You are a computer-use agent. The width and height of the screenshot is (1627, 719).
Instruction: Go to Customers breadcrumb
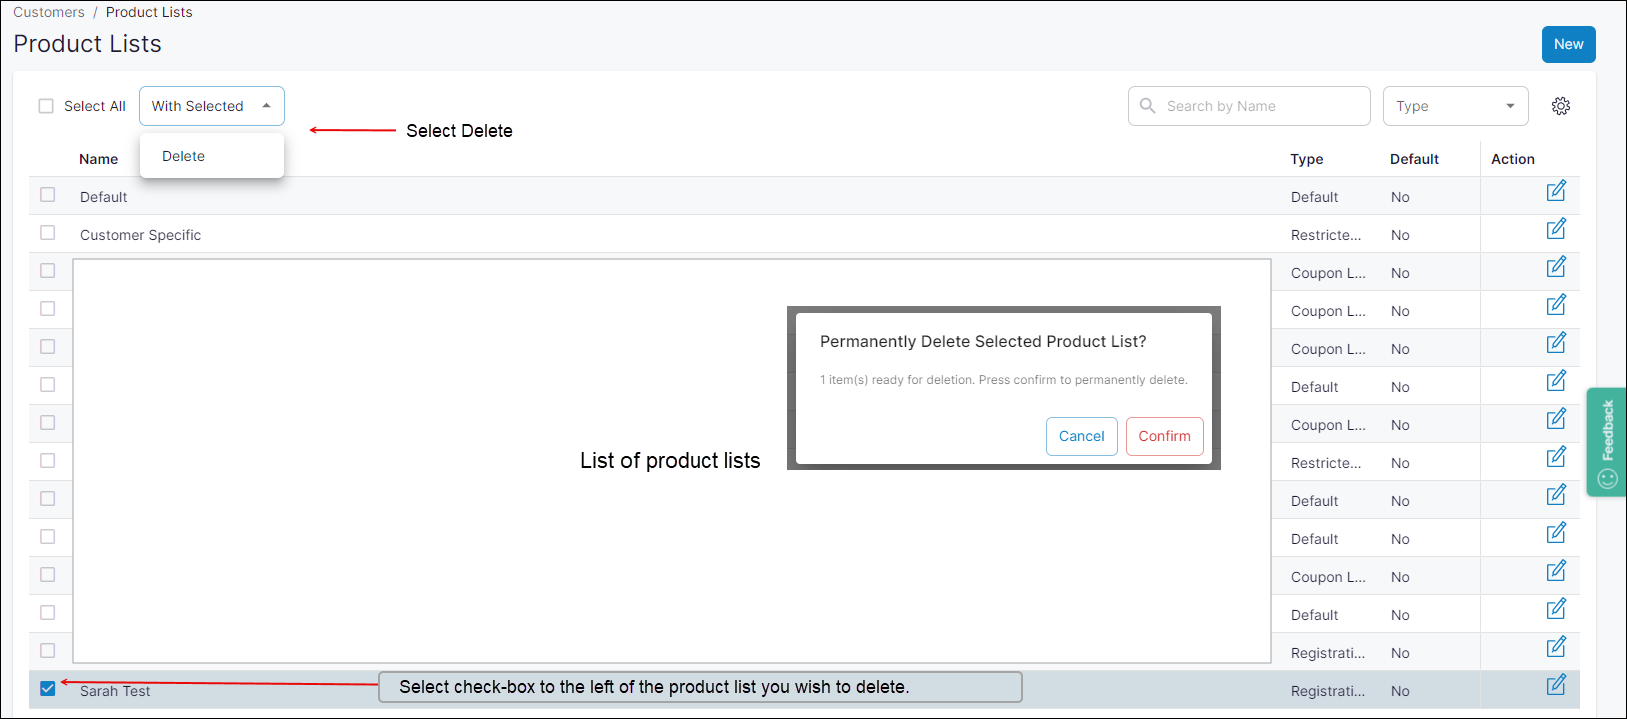click(x=49, y=12)
